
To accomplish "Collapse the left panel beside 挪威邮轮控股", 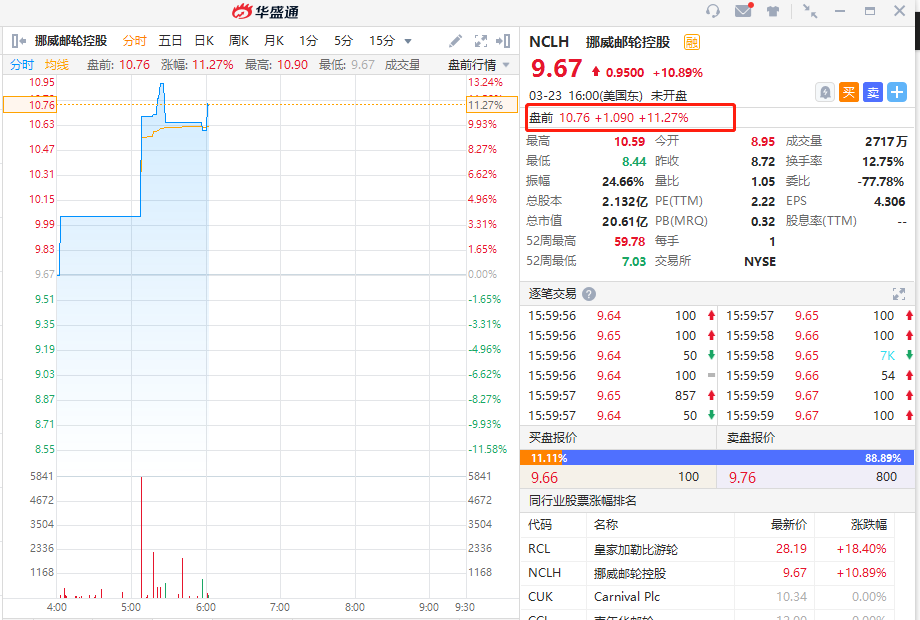I will 19,40.
